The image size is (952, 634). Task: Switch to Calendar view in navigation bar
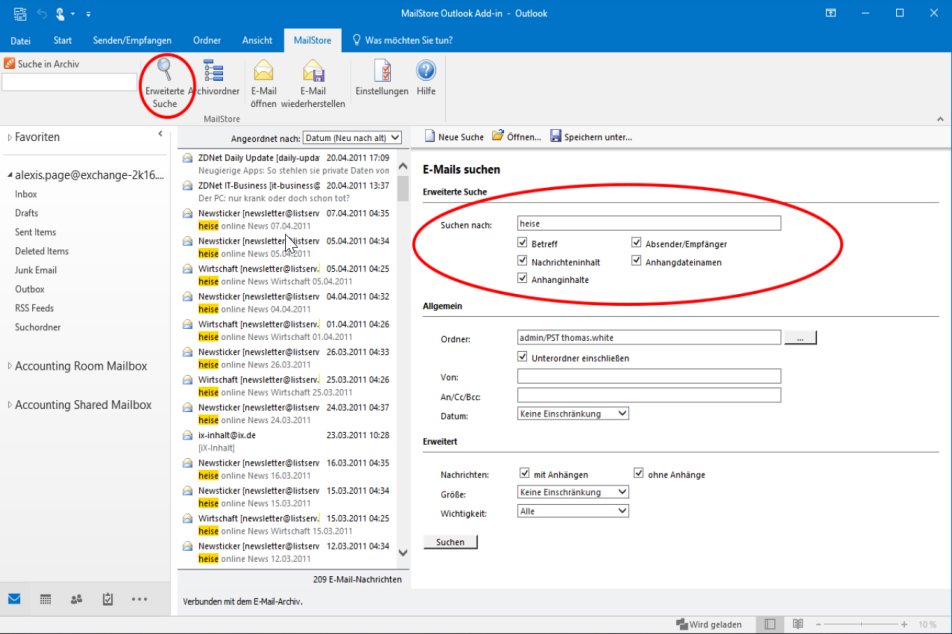[x=46, y=599]
